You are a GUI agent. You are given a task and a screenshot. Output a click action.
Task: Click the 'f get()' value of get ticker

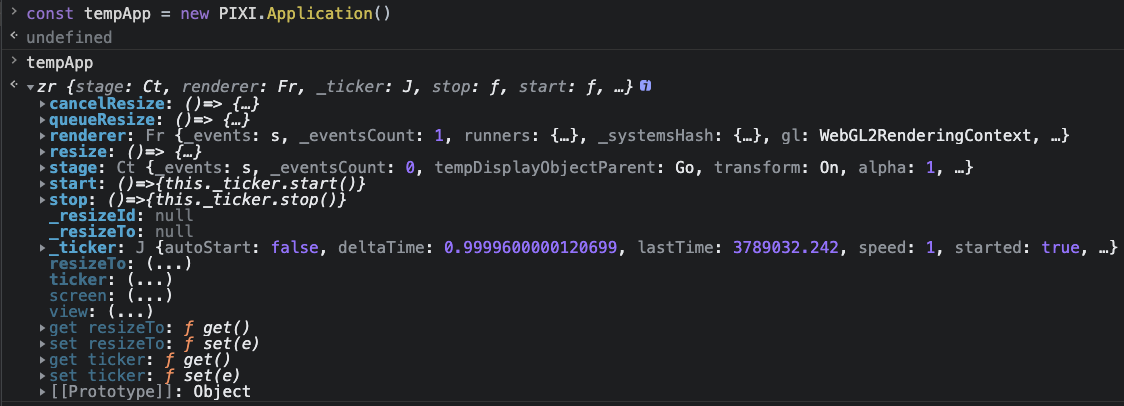tap(198, 360)
